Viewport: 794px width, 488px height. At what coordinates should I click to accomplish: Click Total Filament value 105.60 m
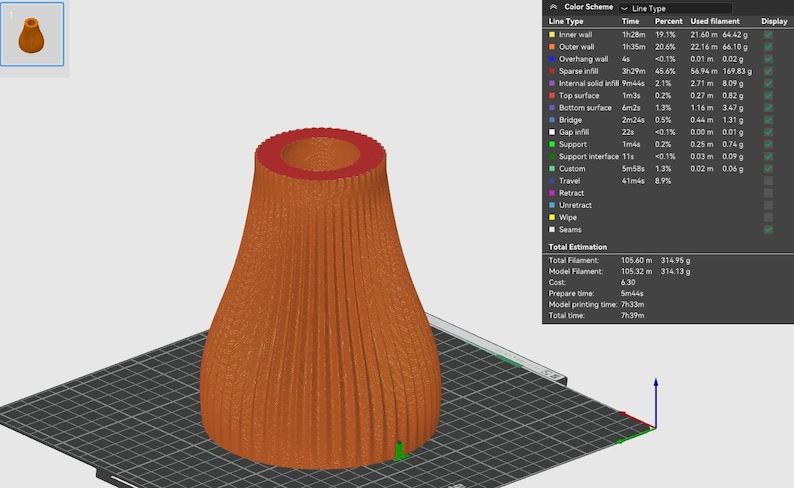point(637,260)
